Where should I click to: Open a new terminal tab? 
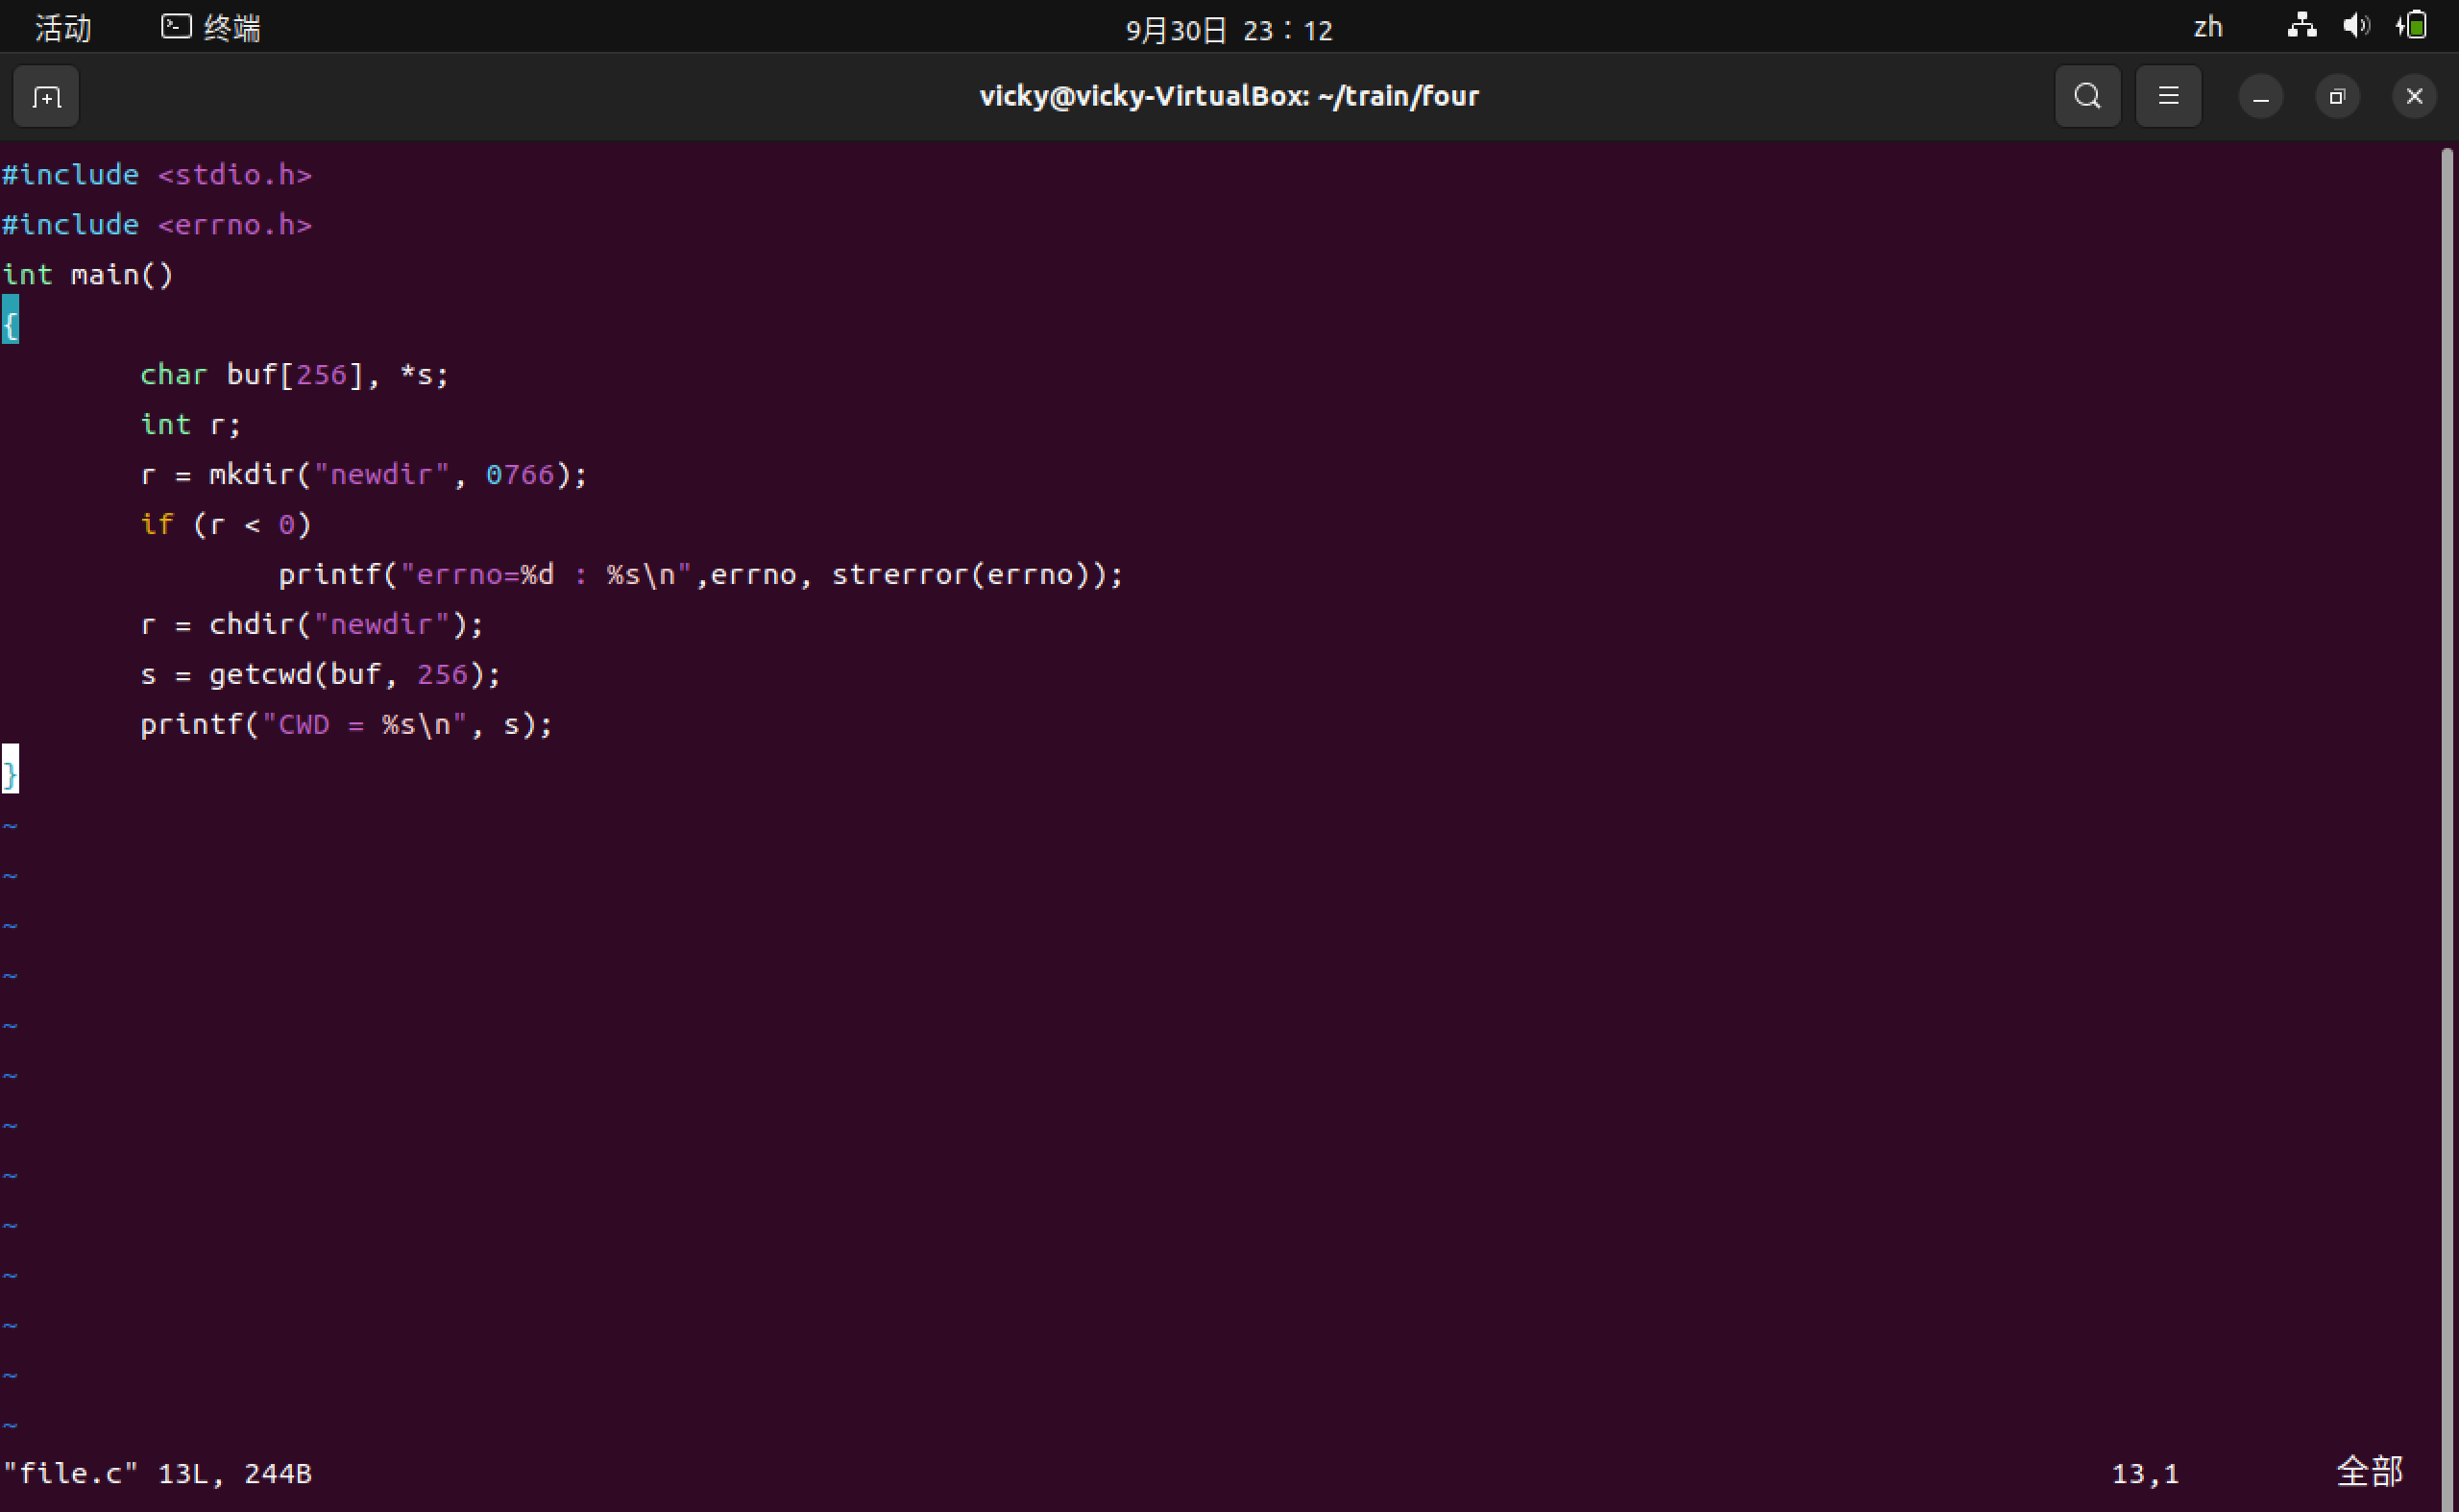click(x=46, y=97)
